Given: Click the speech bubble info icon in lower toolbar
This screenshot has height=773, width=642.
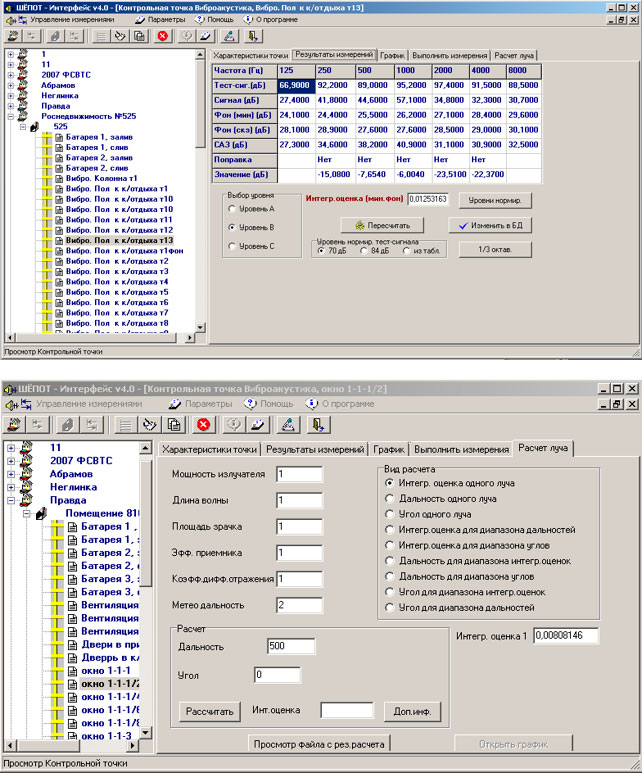Looking at the screenshot, I should point(234,424).
